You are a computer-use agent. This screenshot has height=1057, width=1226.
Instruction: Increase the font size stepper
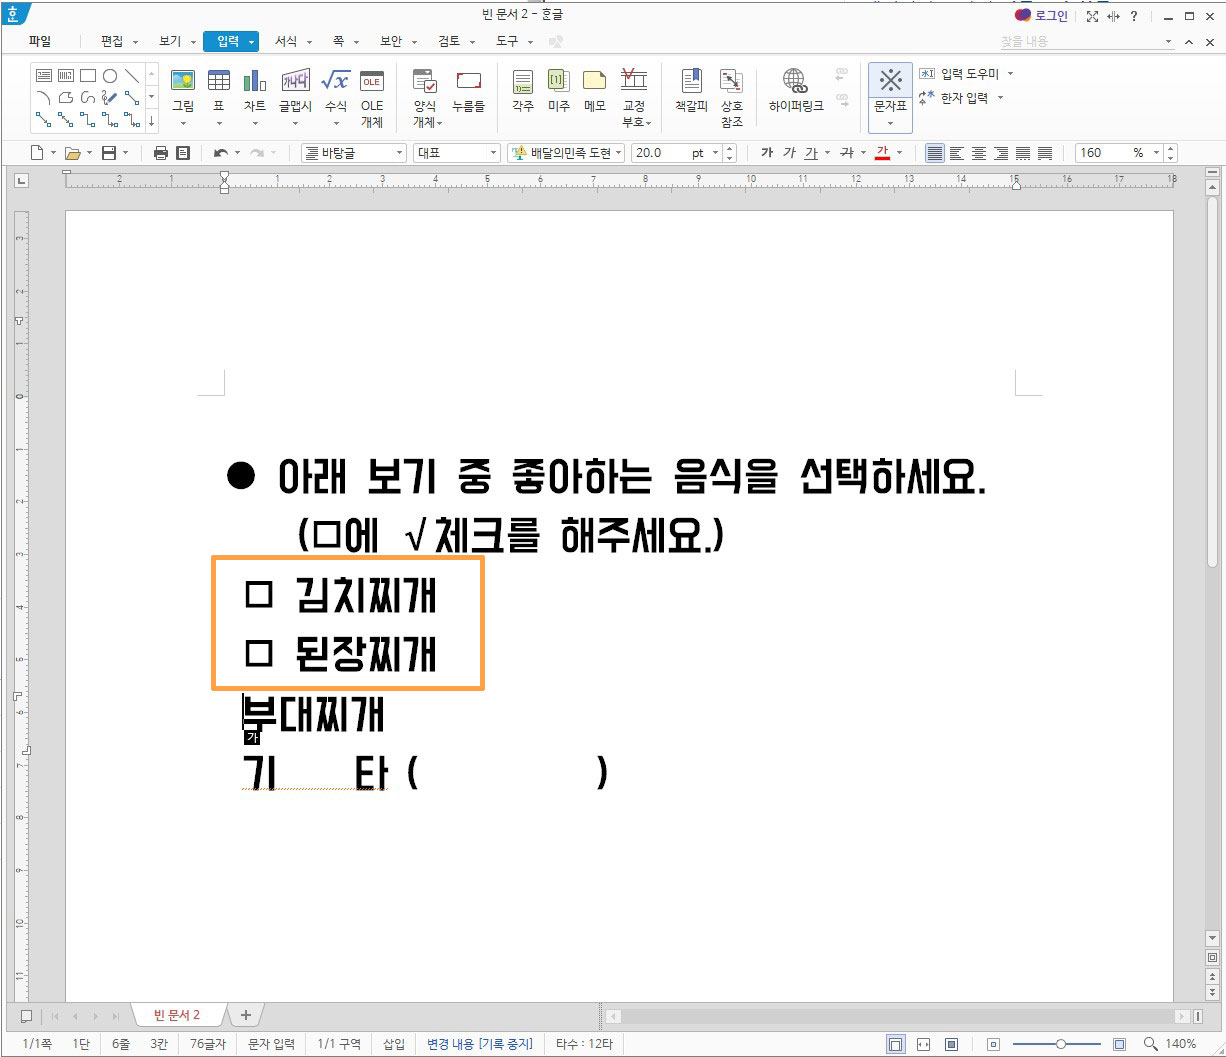click(x=729, y=148)
